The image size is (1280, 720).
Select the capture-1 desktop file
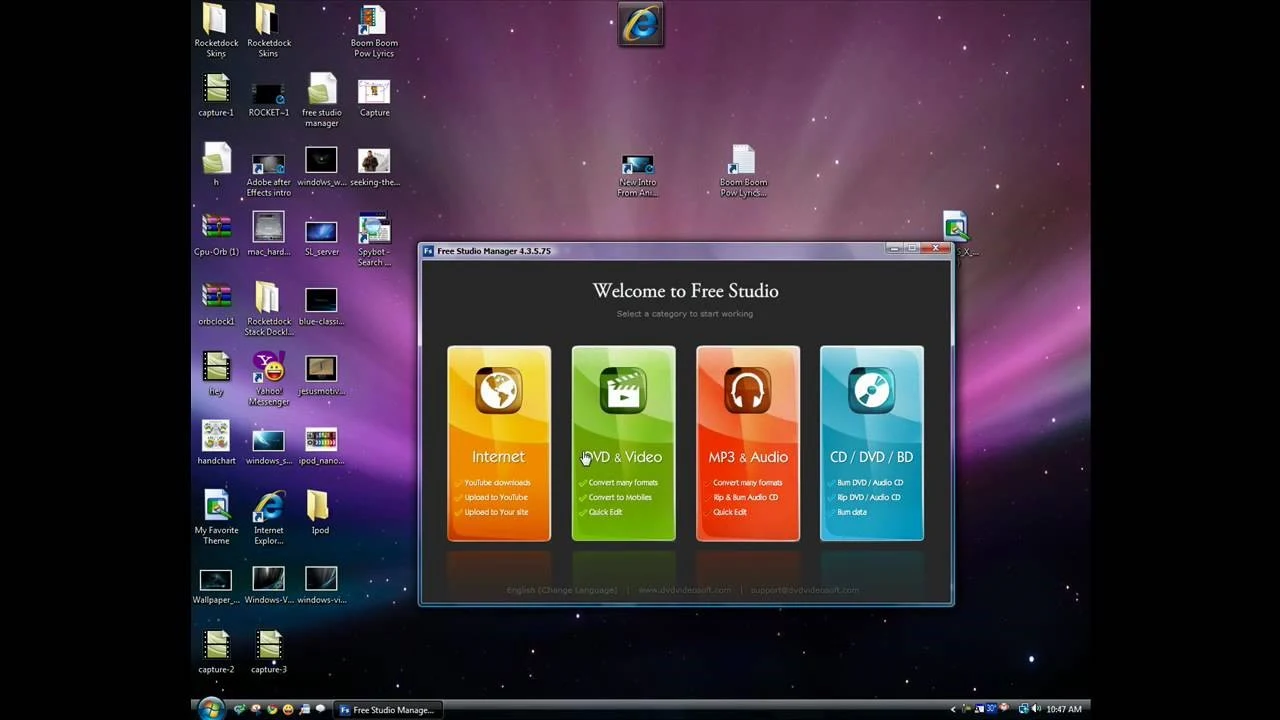(216, 96)
